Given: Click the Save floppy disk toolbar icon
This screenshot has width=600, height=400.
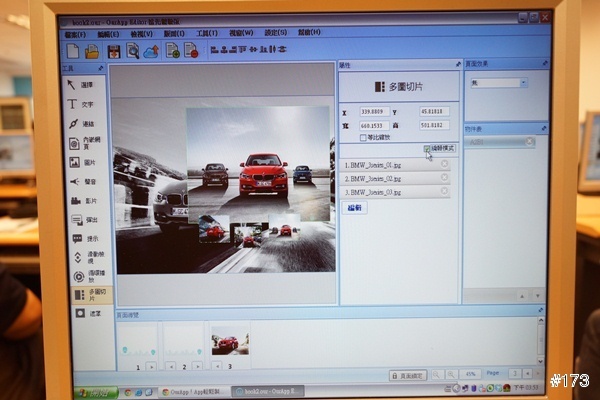Looking at the screenshot, I should point(113,51).
